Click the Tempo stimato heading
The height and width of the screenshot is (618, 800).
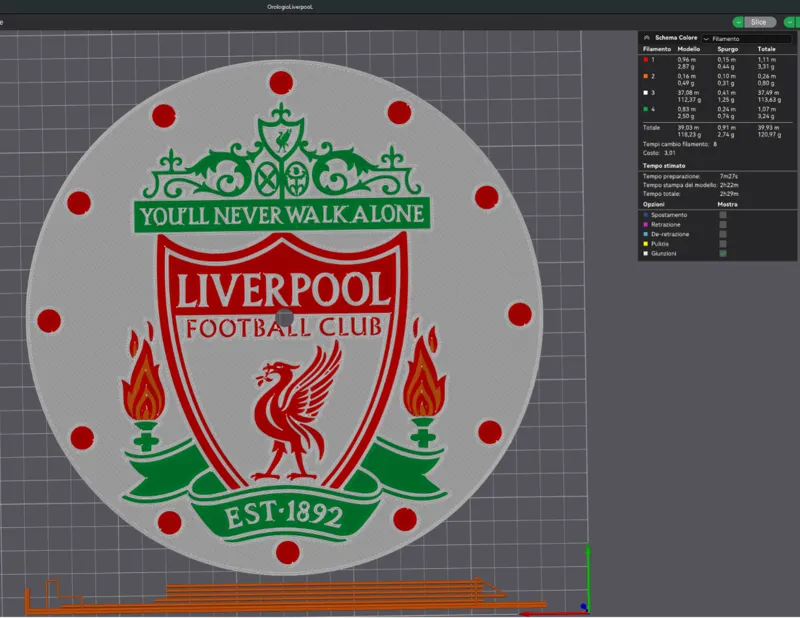664,166
